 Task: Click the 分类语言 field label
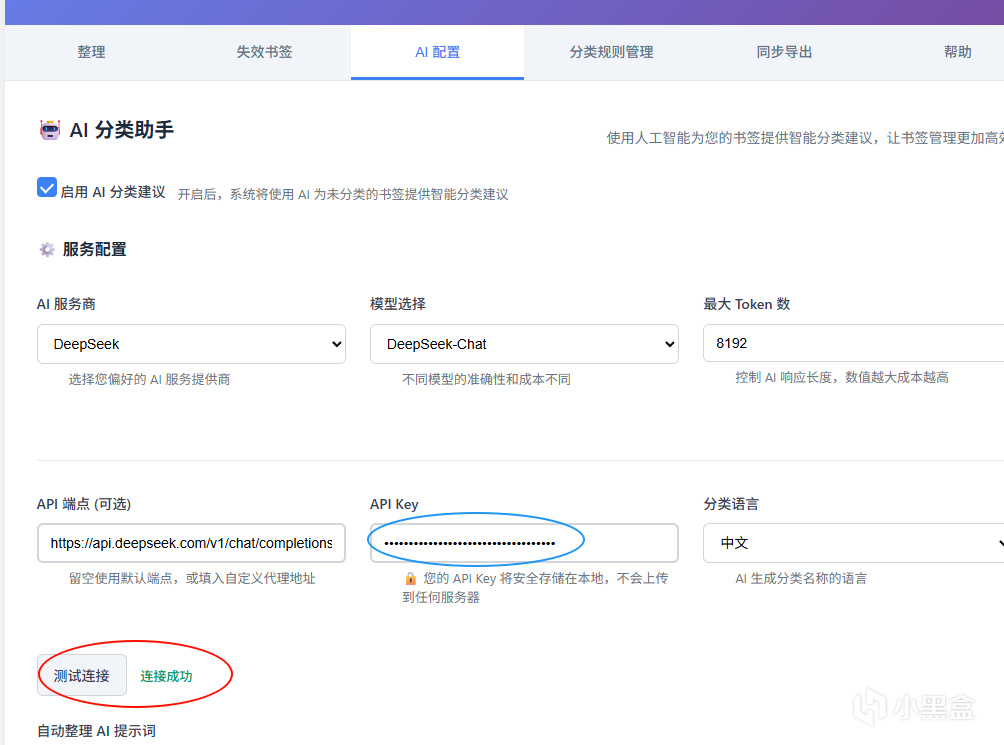point(731,504)
